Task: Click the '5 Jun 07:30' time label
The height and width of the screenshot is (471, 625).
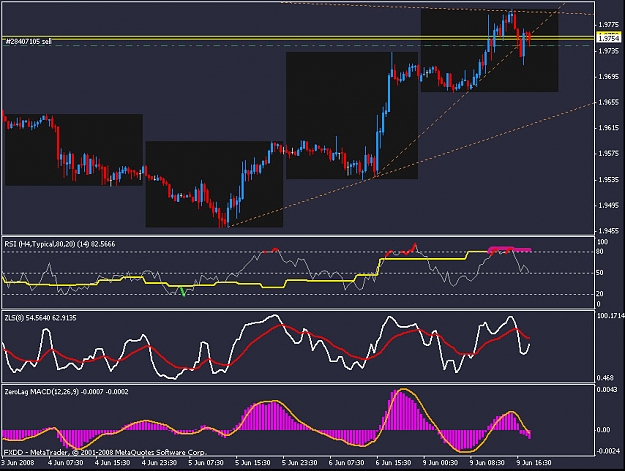Action: 206,463
